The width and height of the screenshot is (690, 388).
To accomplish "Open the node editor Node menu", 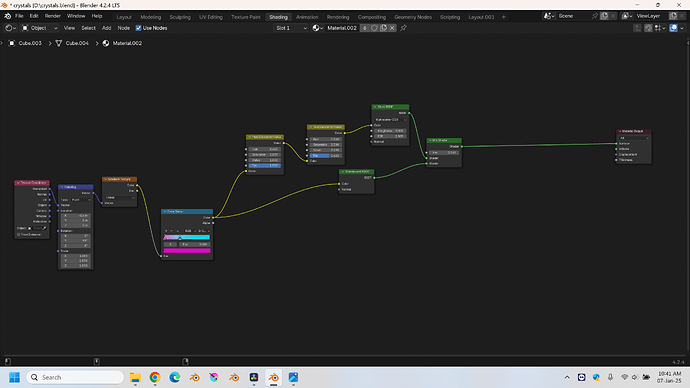I will click(x=124, y=28).
